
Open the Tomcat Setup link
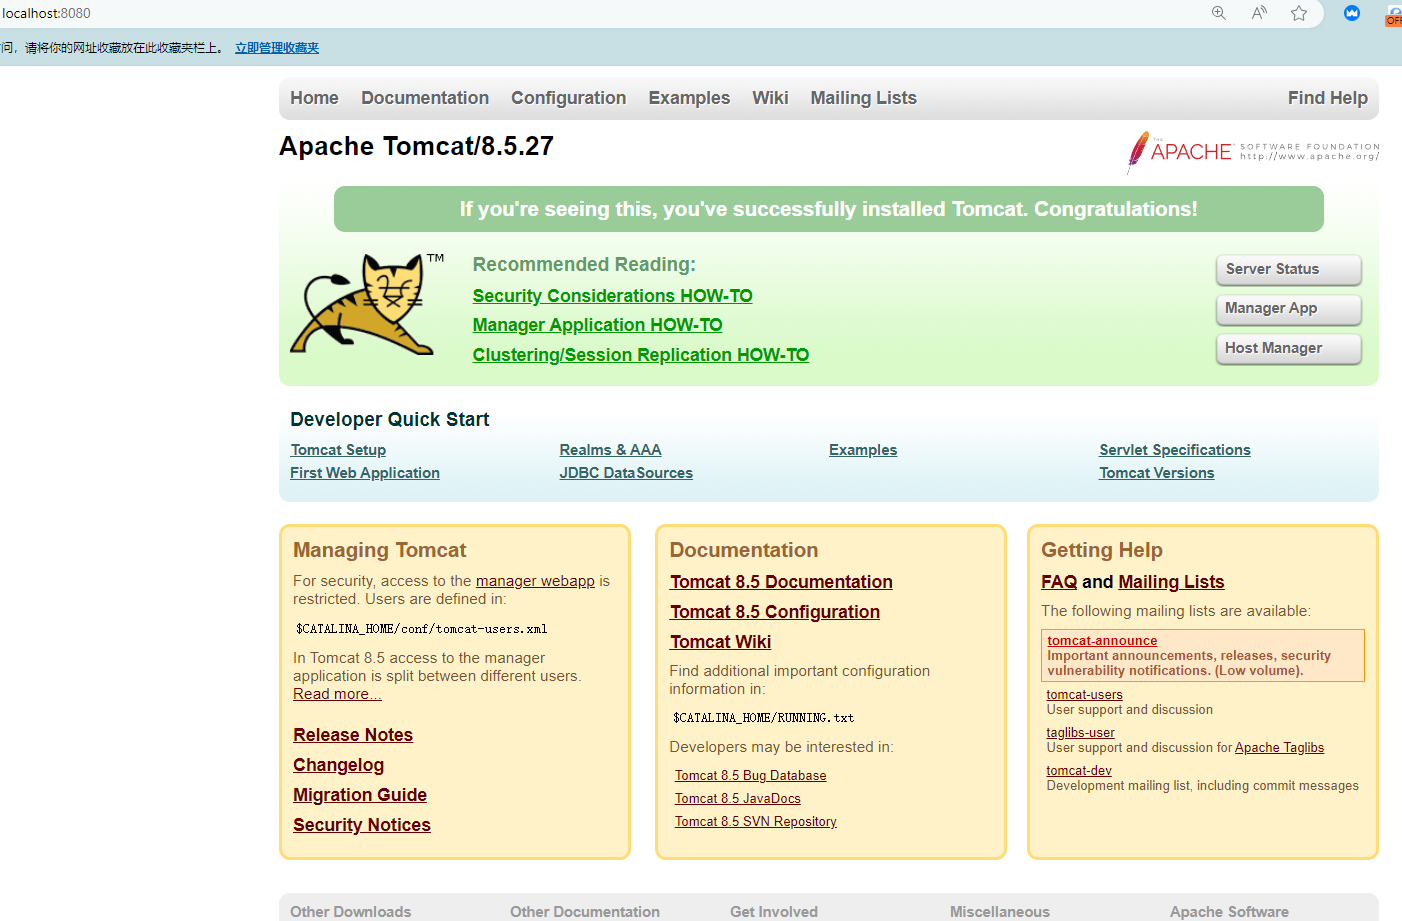[338, 450]
